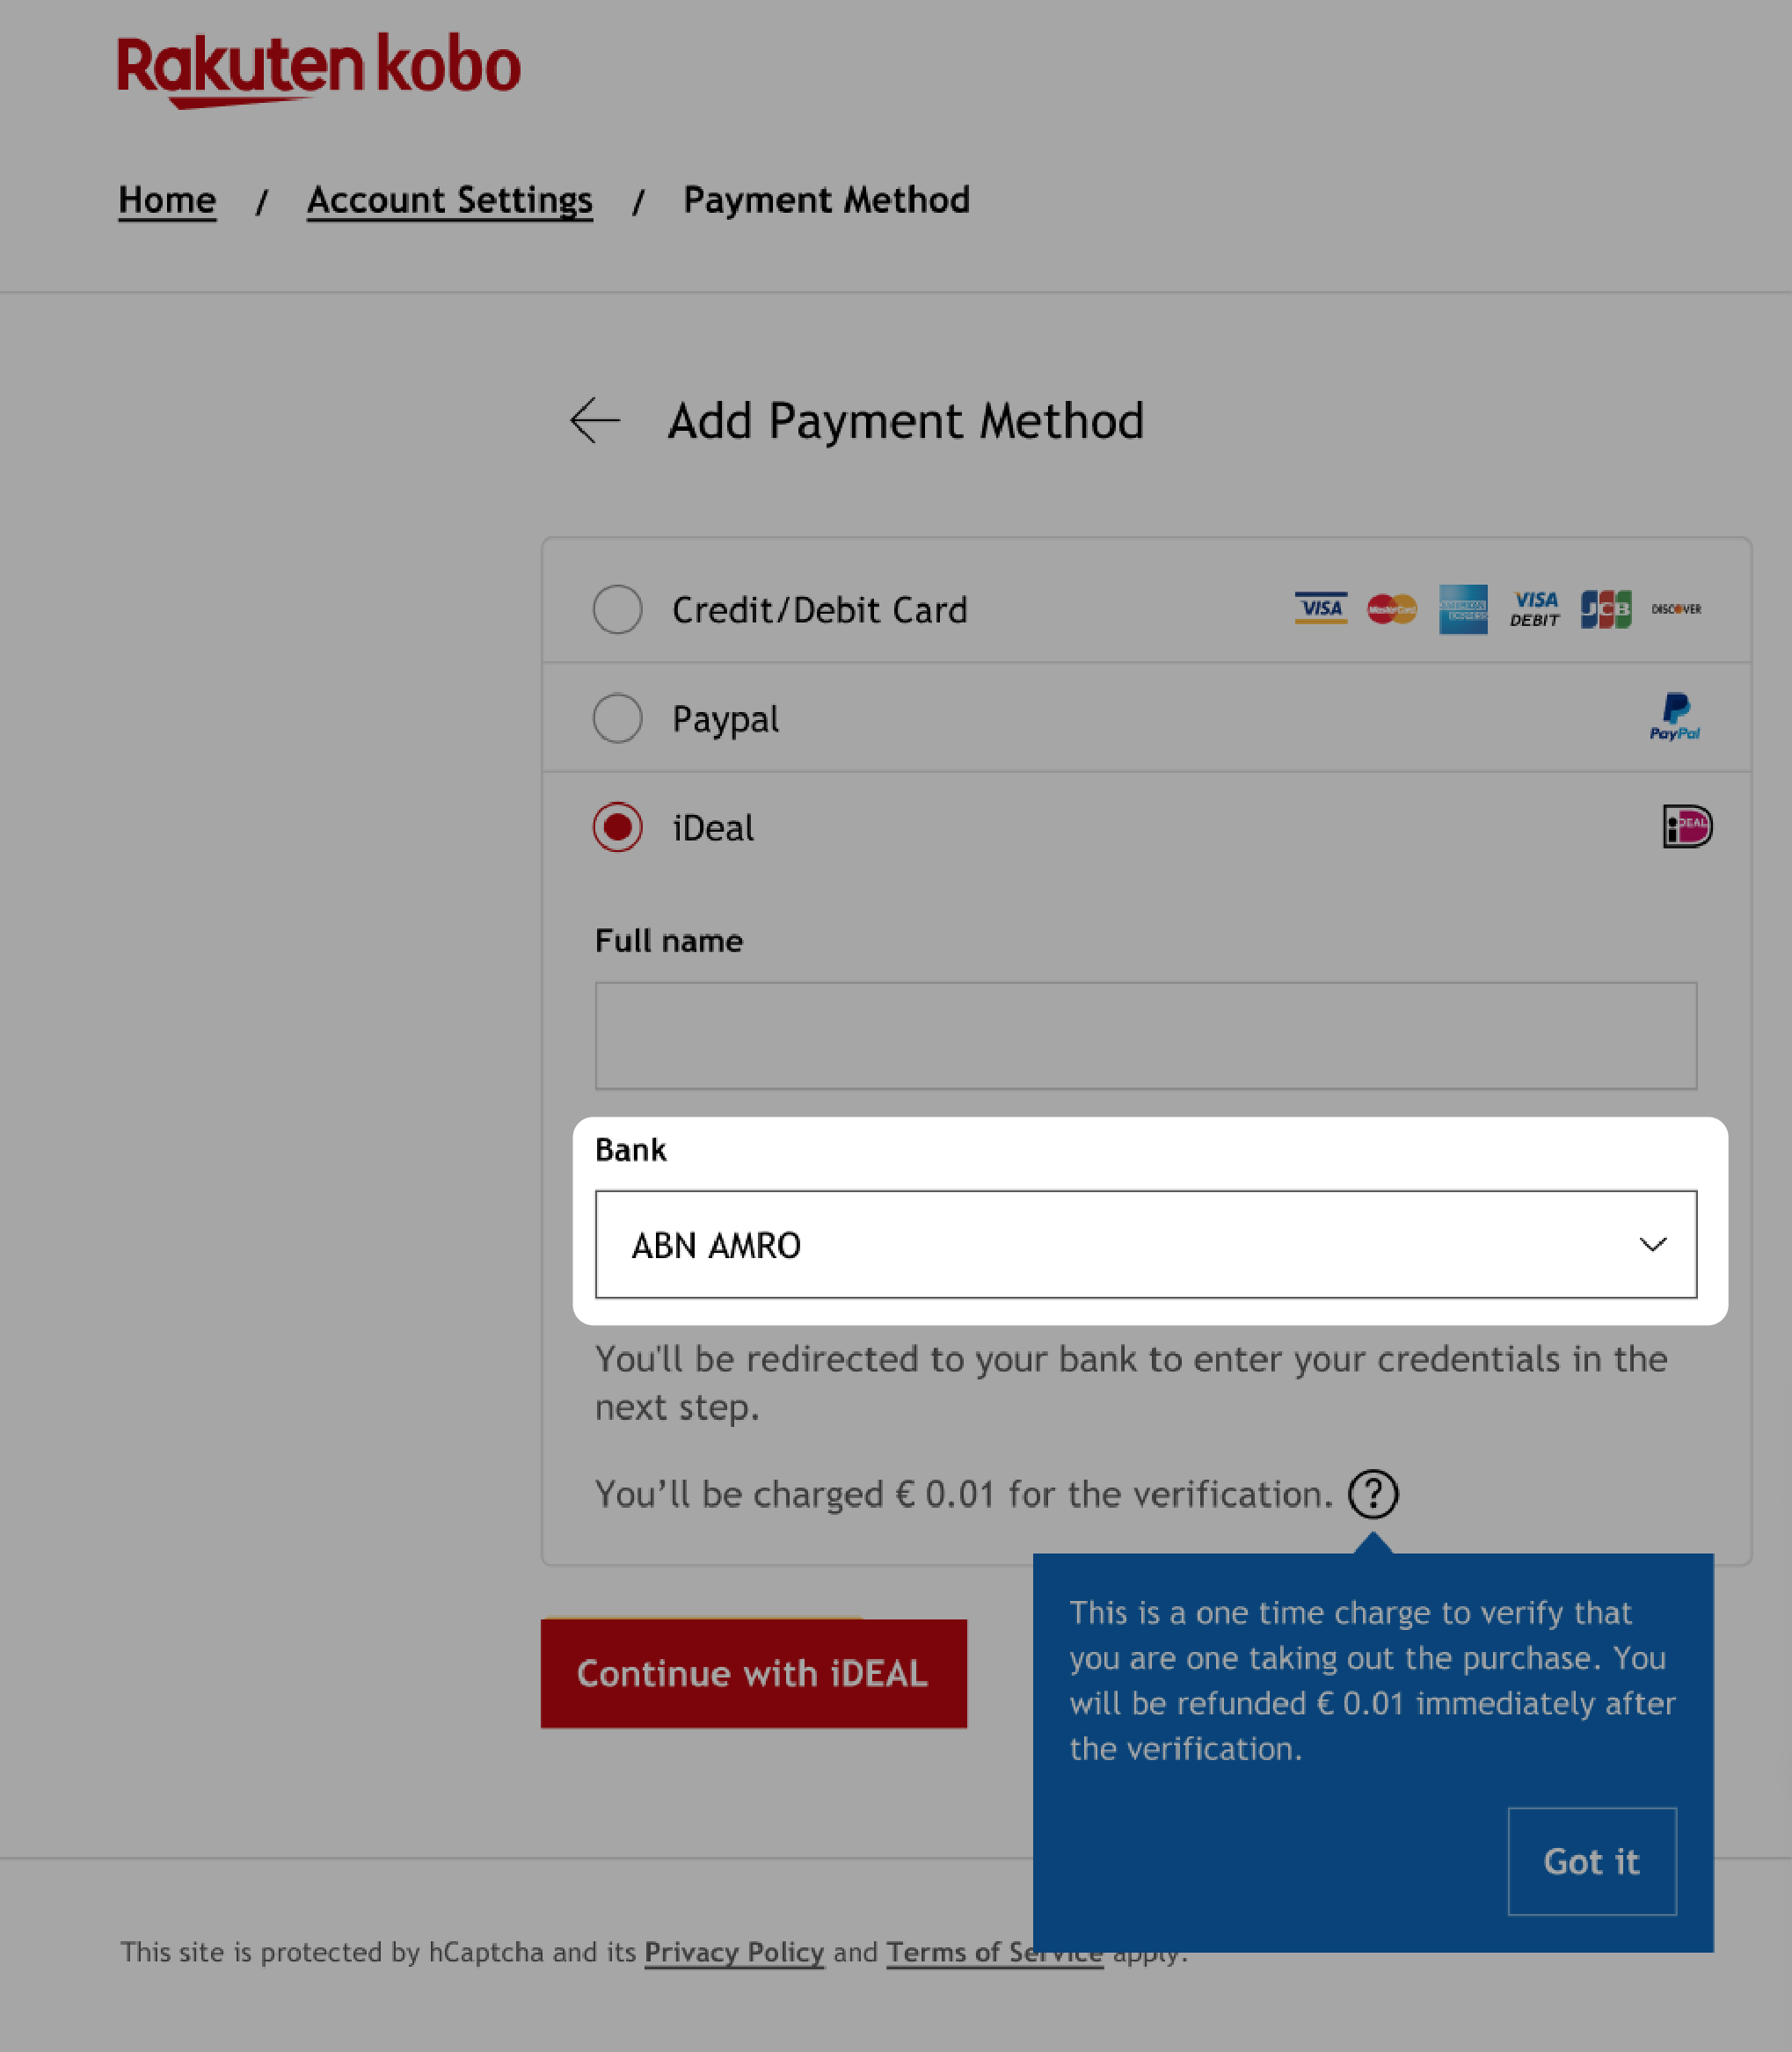Select the Credit/Debit Card option
1792x2052 pixels.
click(x=617, y=609)
